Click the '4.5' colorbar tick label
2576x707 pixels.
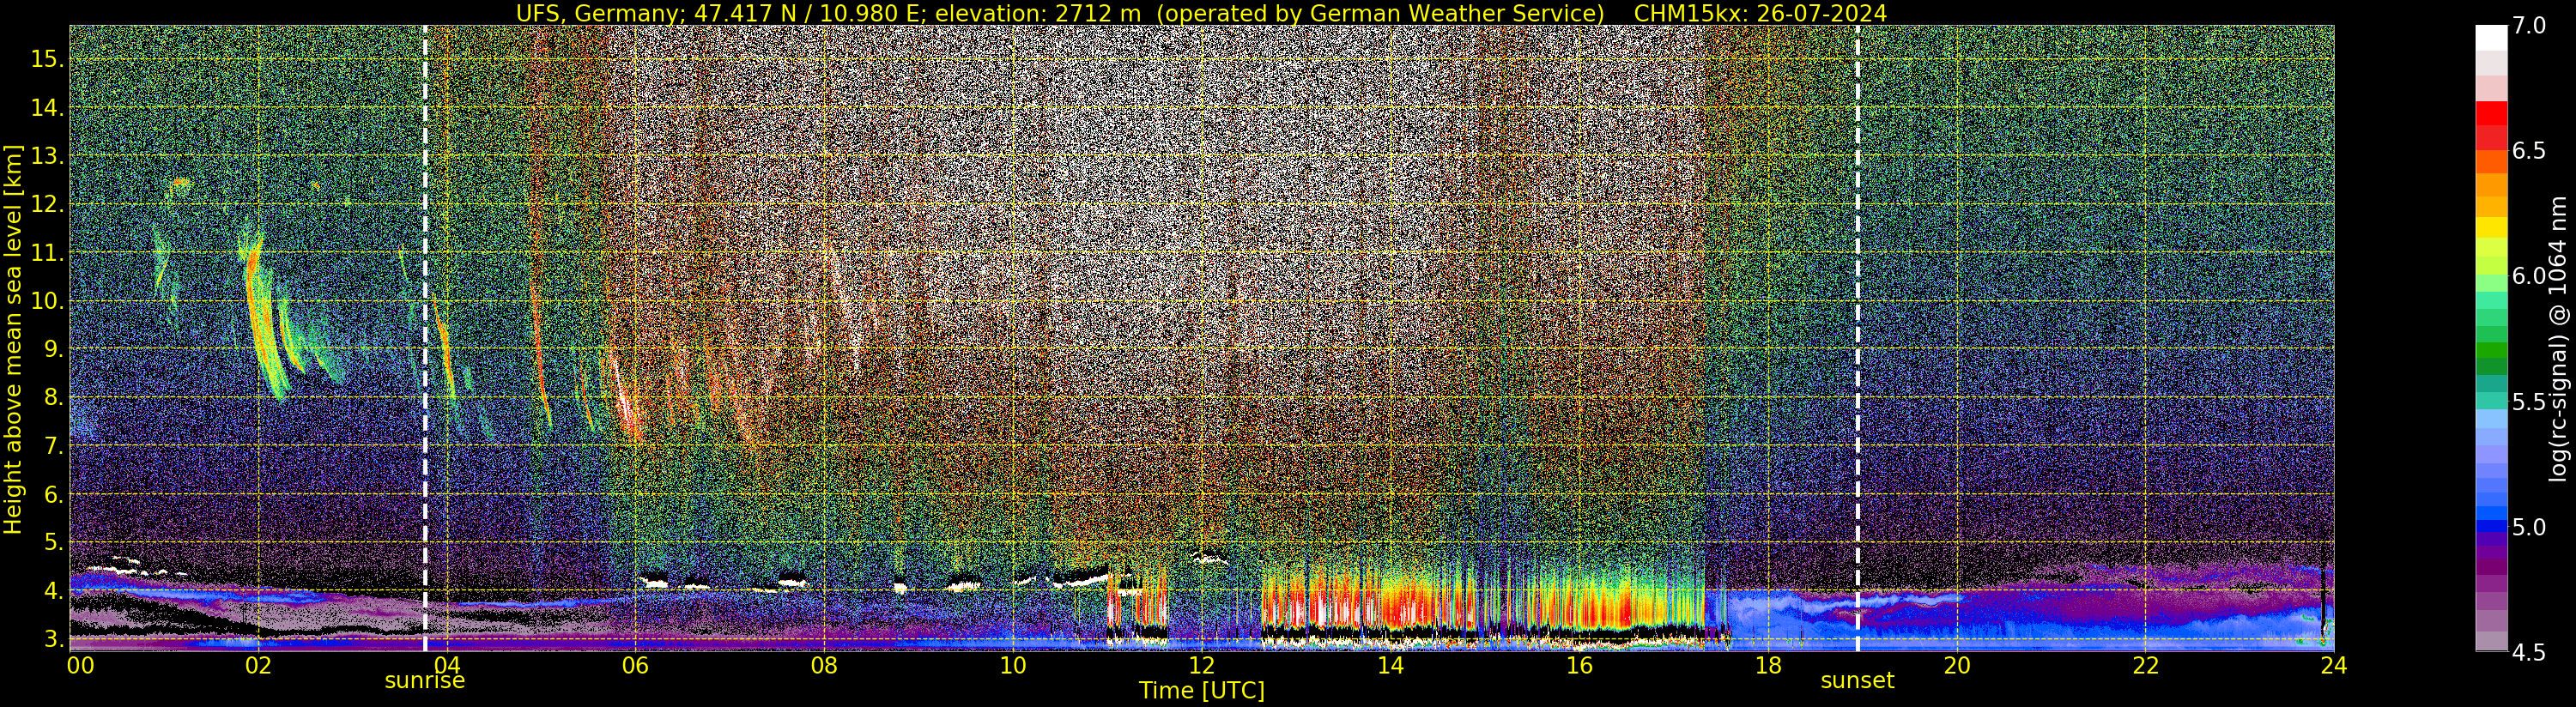(x=2529, y=652)
